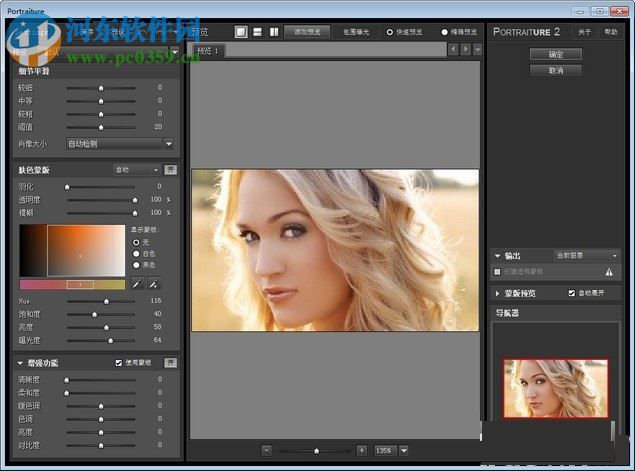Click the 135% zoom value field
The height and width of the screenshot is (471, 635).
(x=384, y=450)
